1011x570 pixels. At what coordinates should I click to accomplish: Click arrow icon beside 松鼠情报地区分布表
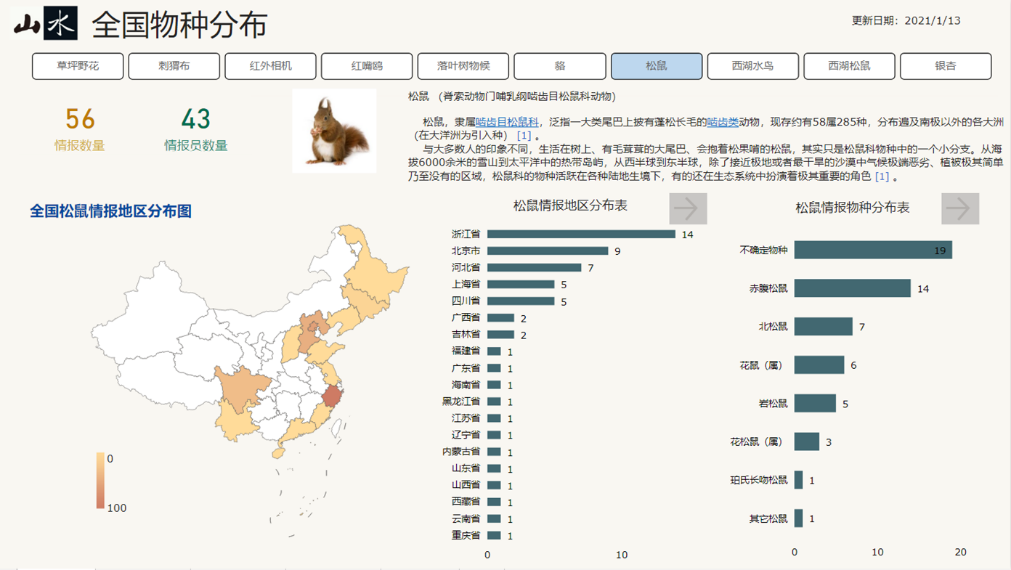(688, 208)
